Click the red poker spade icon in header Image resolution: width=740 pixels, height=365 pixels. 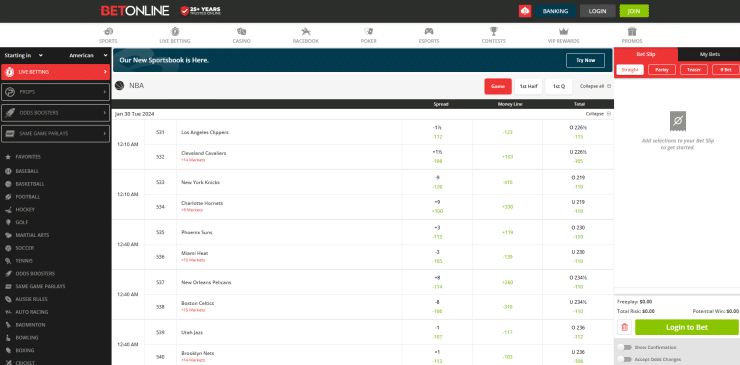525,11
